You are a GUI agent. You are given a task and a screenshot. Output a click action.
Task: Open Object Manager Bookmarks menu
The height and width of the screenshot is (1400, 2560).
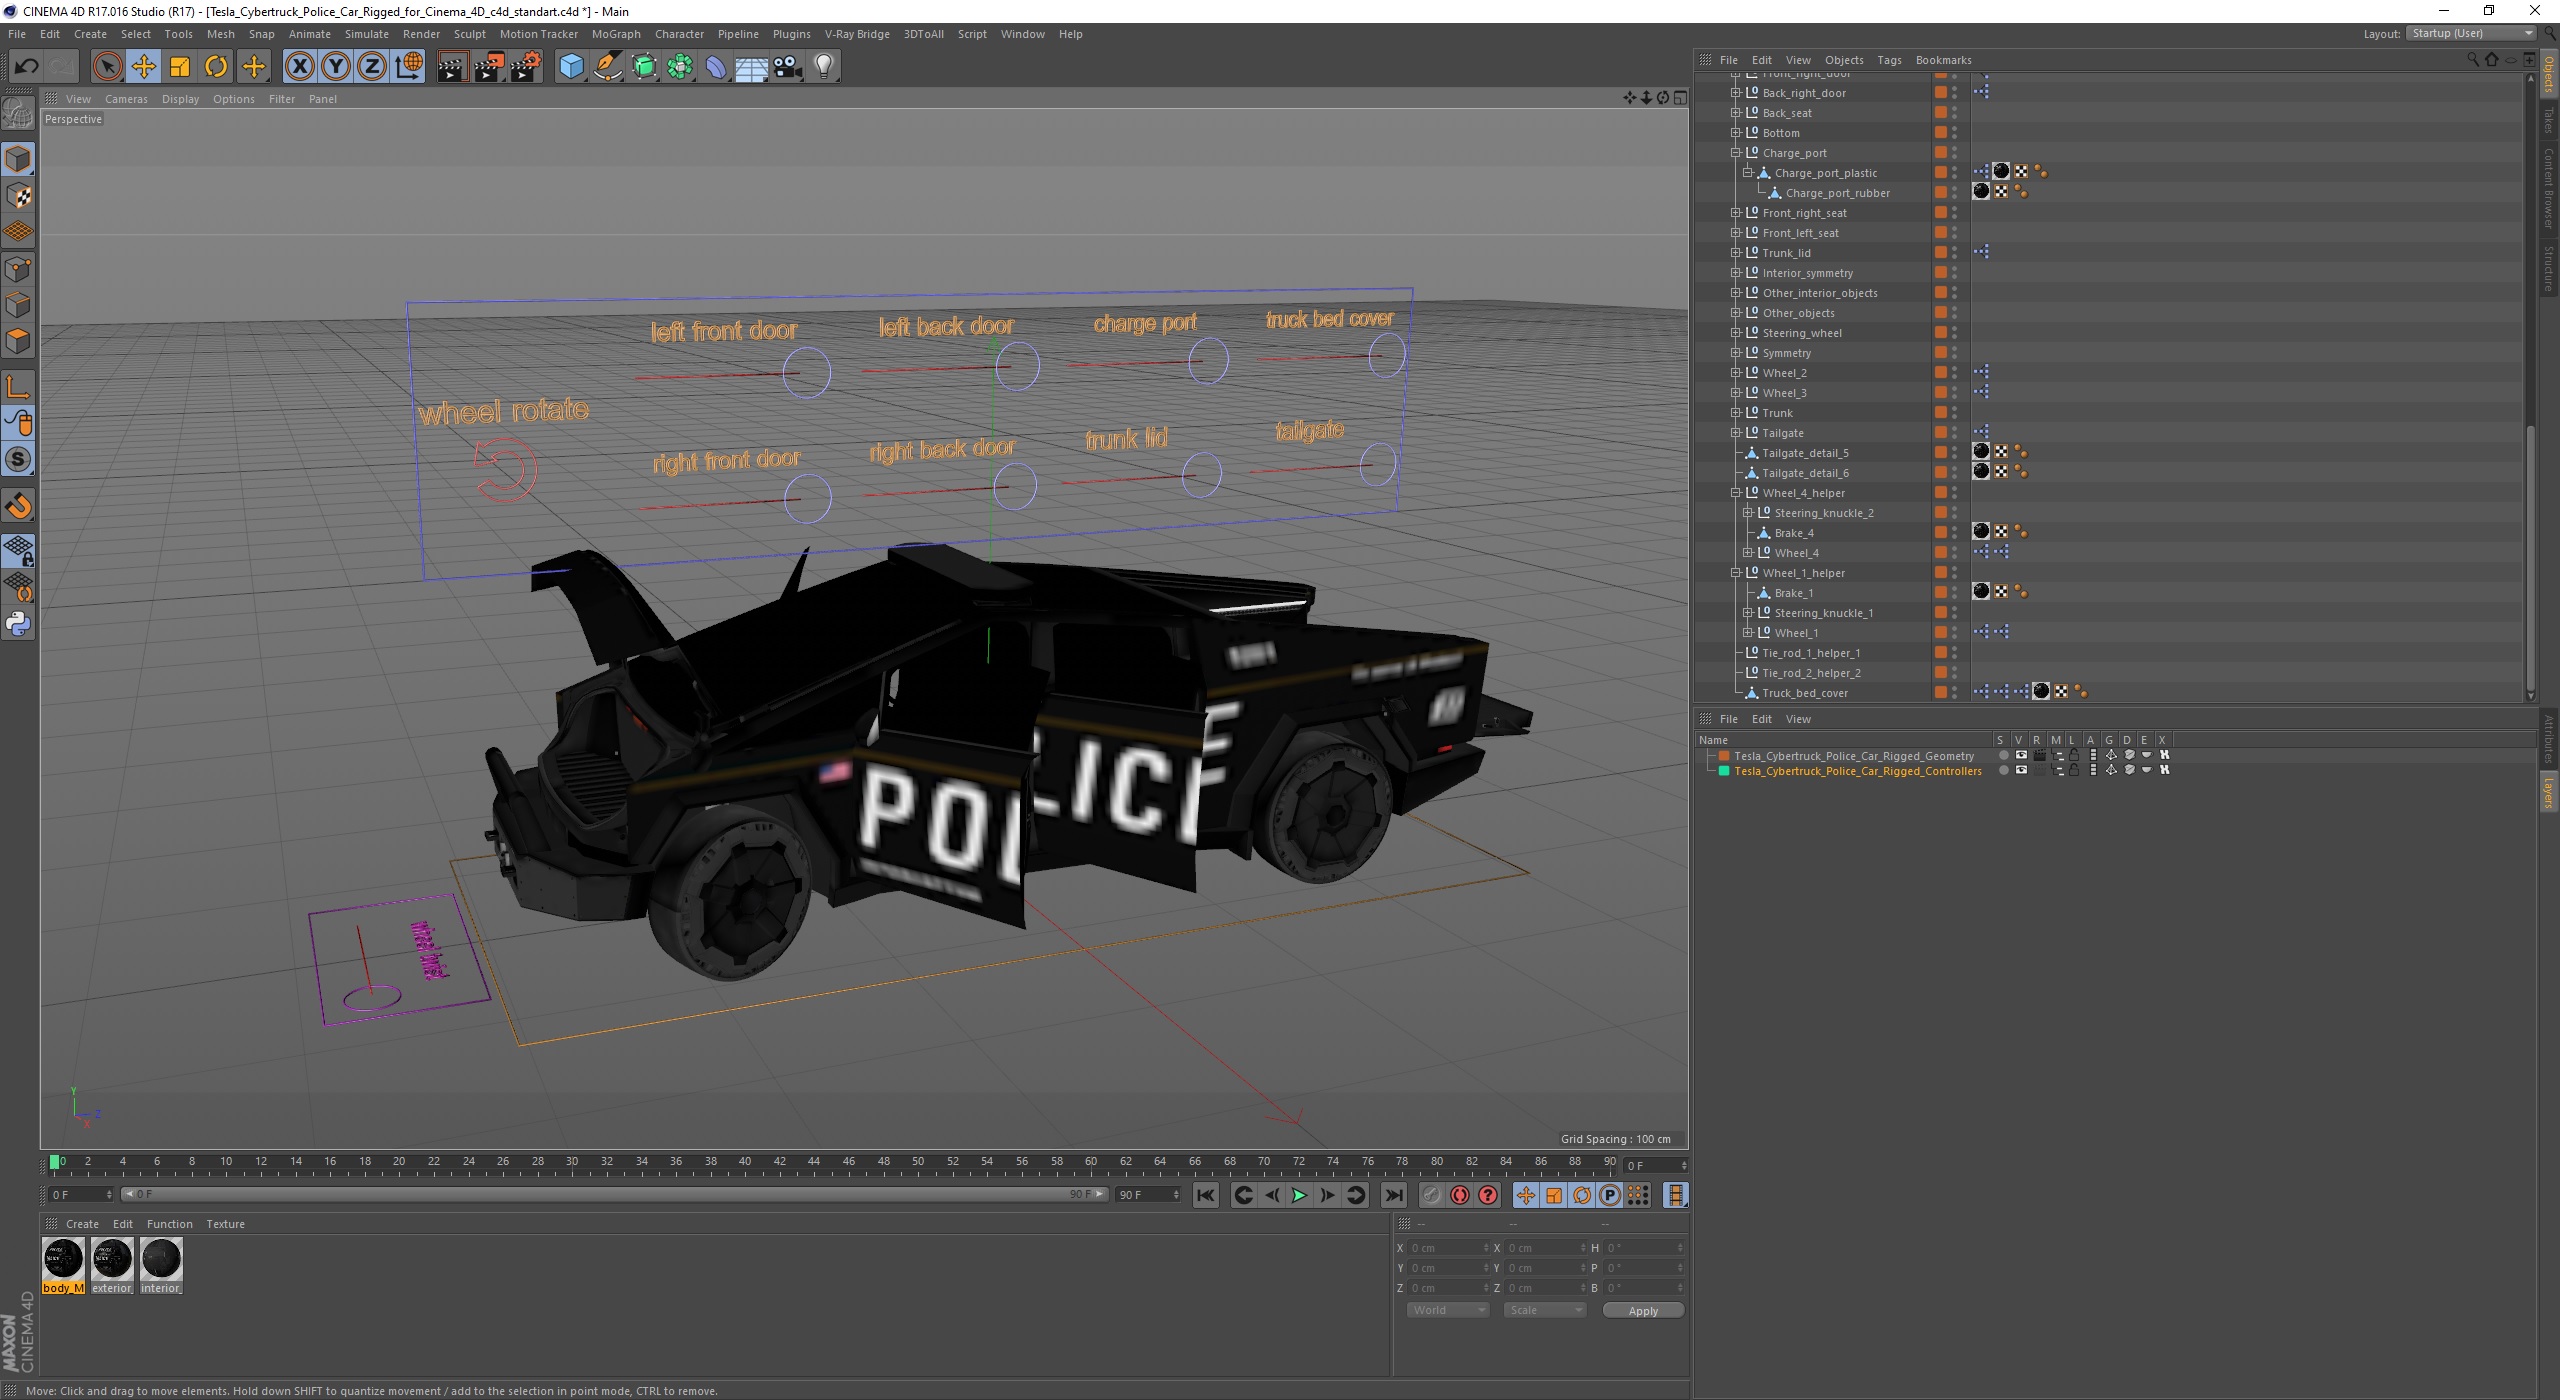click(x=1943, y=60)
